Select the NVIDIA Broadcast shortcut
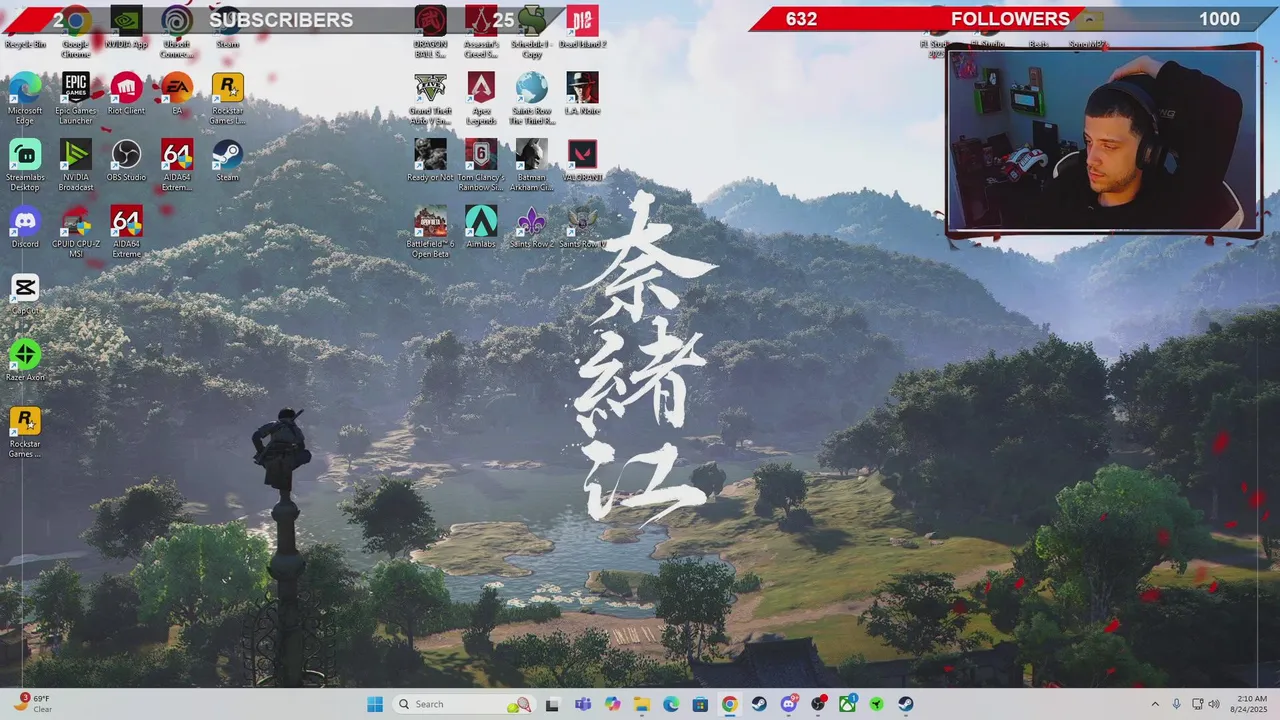 (76, 165)
